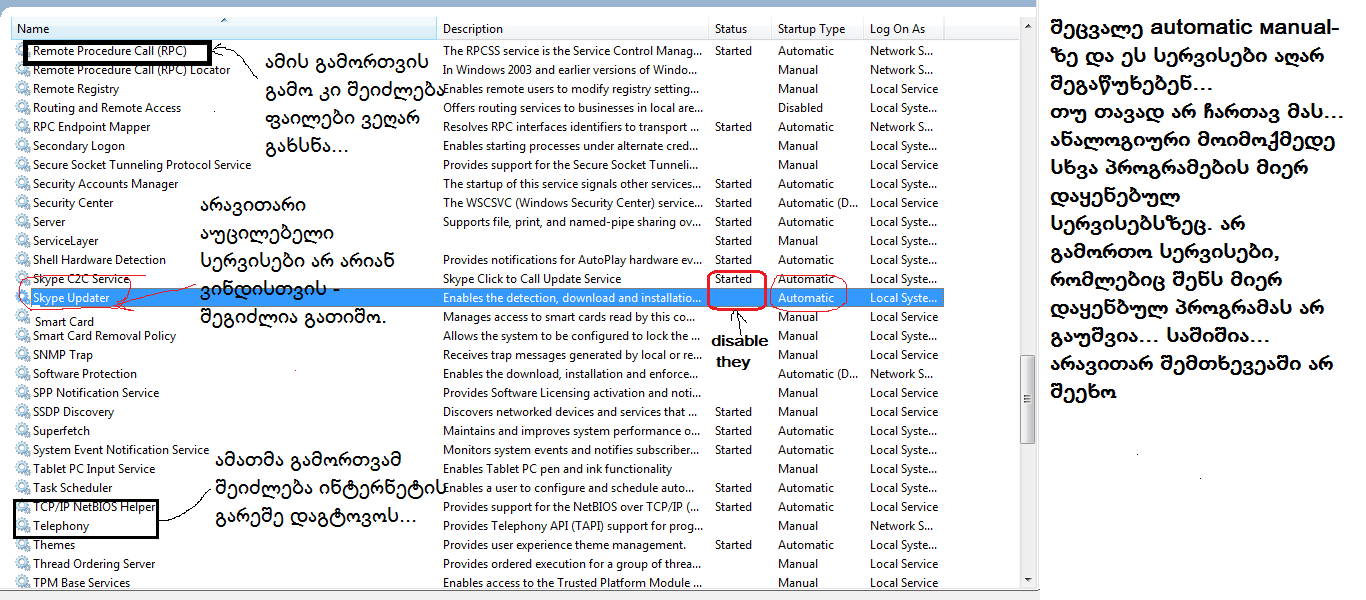Image resolution: width=1366 pixels, height=600 pixels.
Task: Select the Software Protection service
Action: (85, 374)
